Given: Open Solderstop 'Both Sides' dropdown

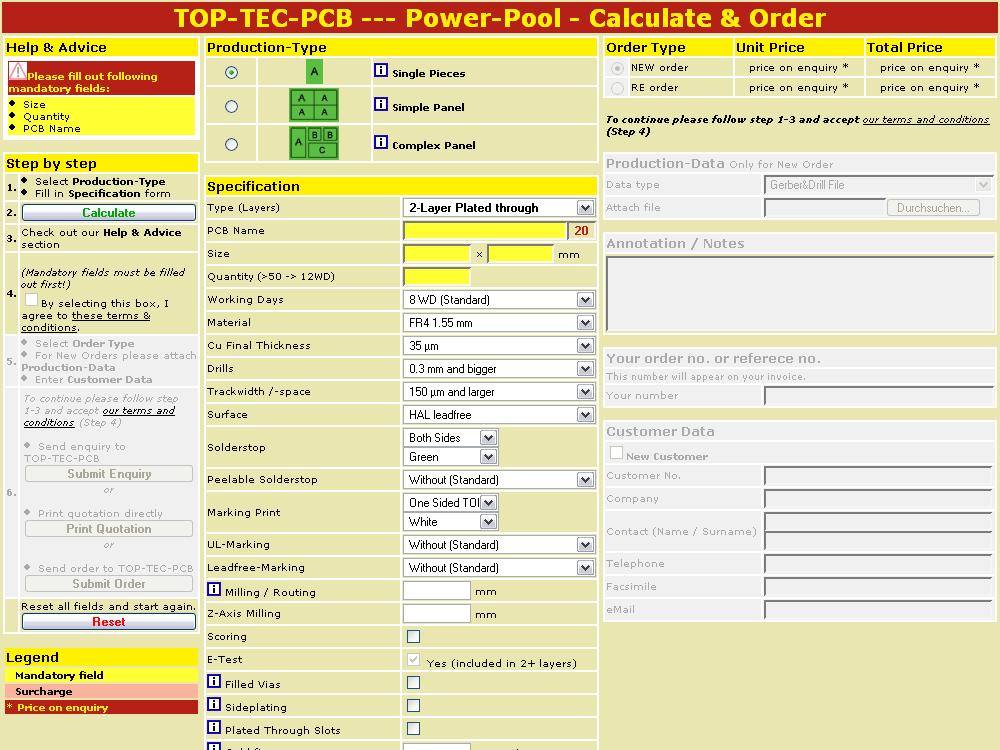Looking at the screenshot, I should coord(450,438).
